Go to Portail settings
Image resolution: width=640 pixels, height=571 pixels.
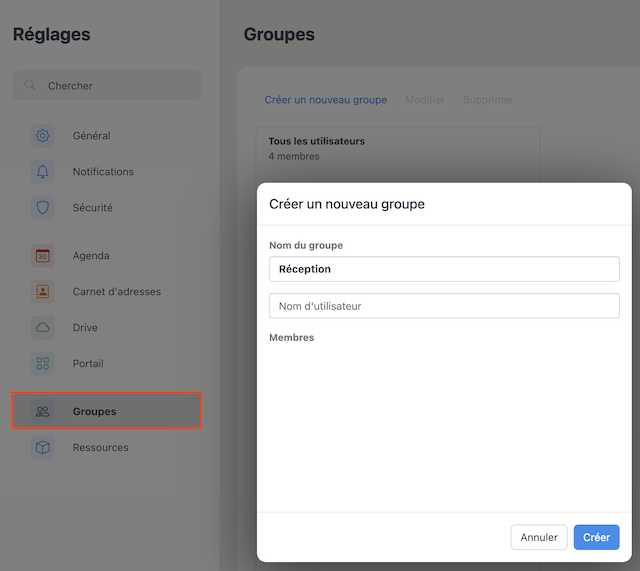point(107,363)
